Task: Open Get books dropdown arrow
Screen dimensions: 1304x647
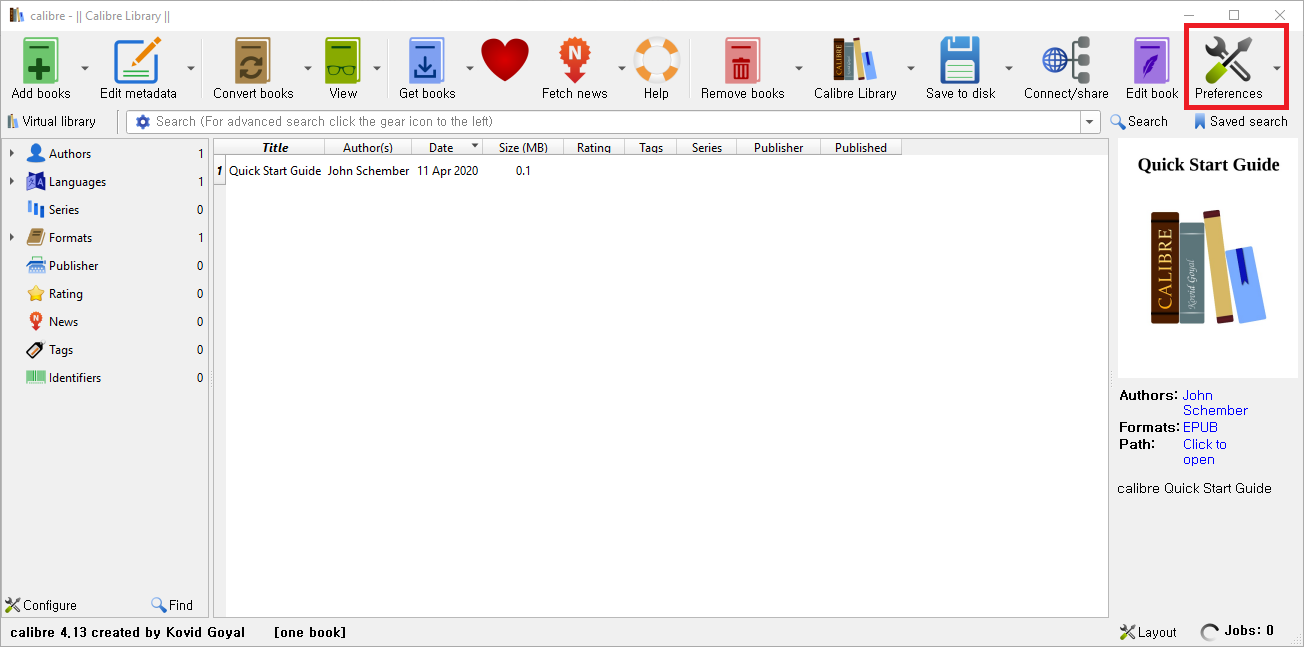Action: pos(469,68)
